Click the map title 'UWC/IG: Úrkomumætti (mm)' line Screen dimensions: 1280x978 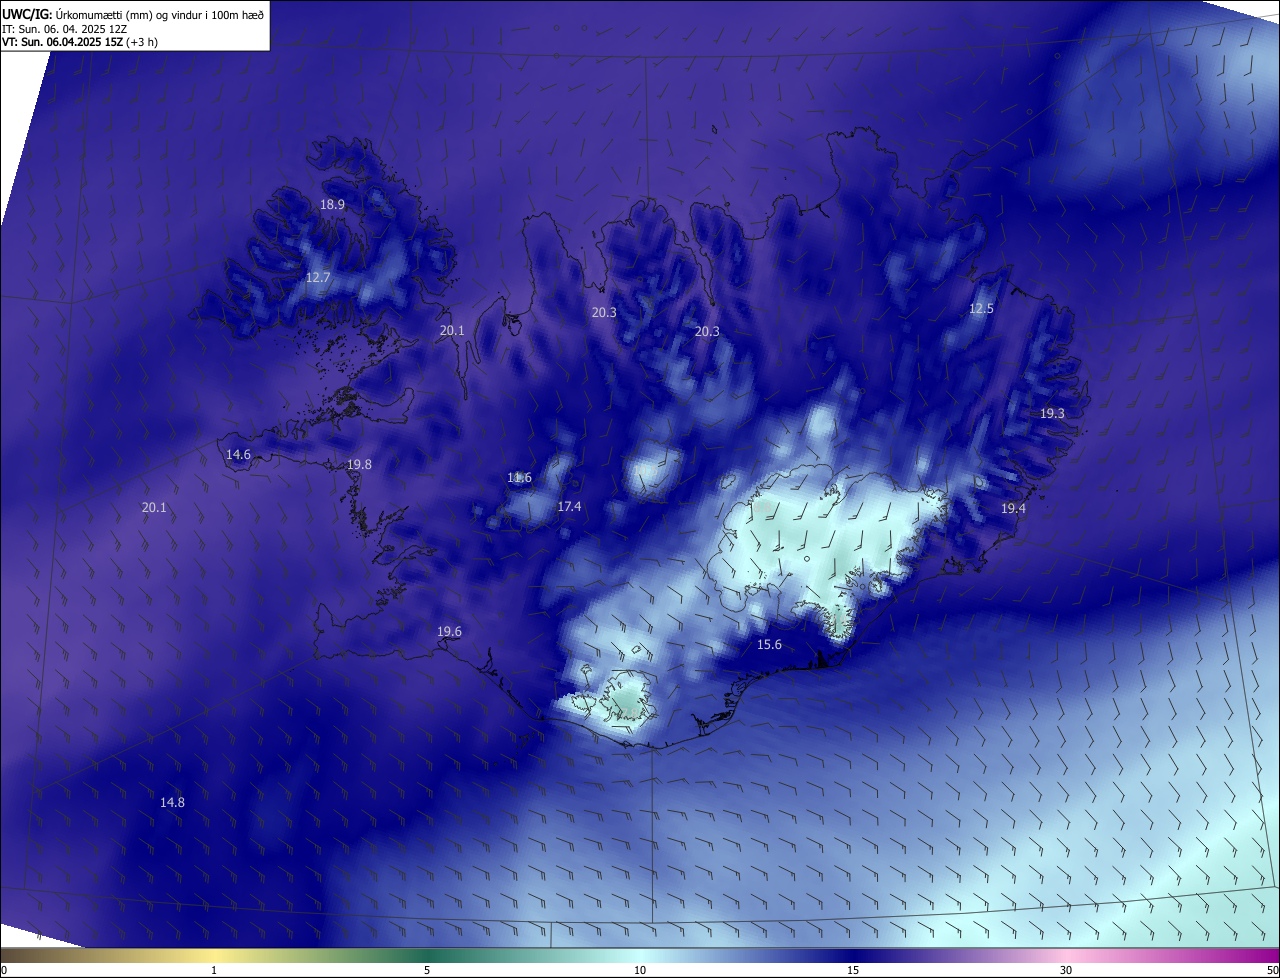click(x=133, y=13)
